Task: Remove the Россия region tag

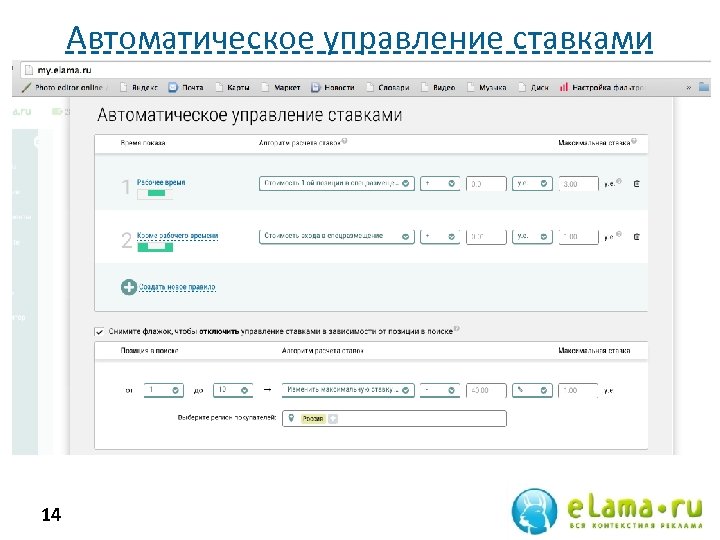Action: point(333,418)
